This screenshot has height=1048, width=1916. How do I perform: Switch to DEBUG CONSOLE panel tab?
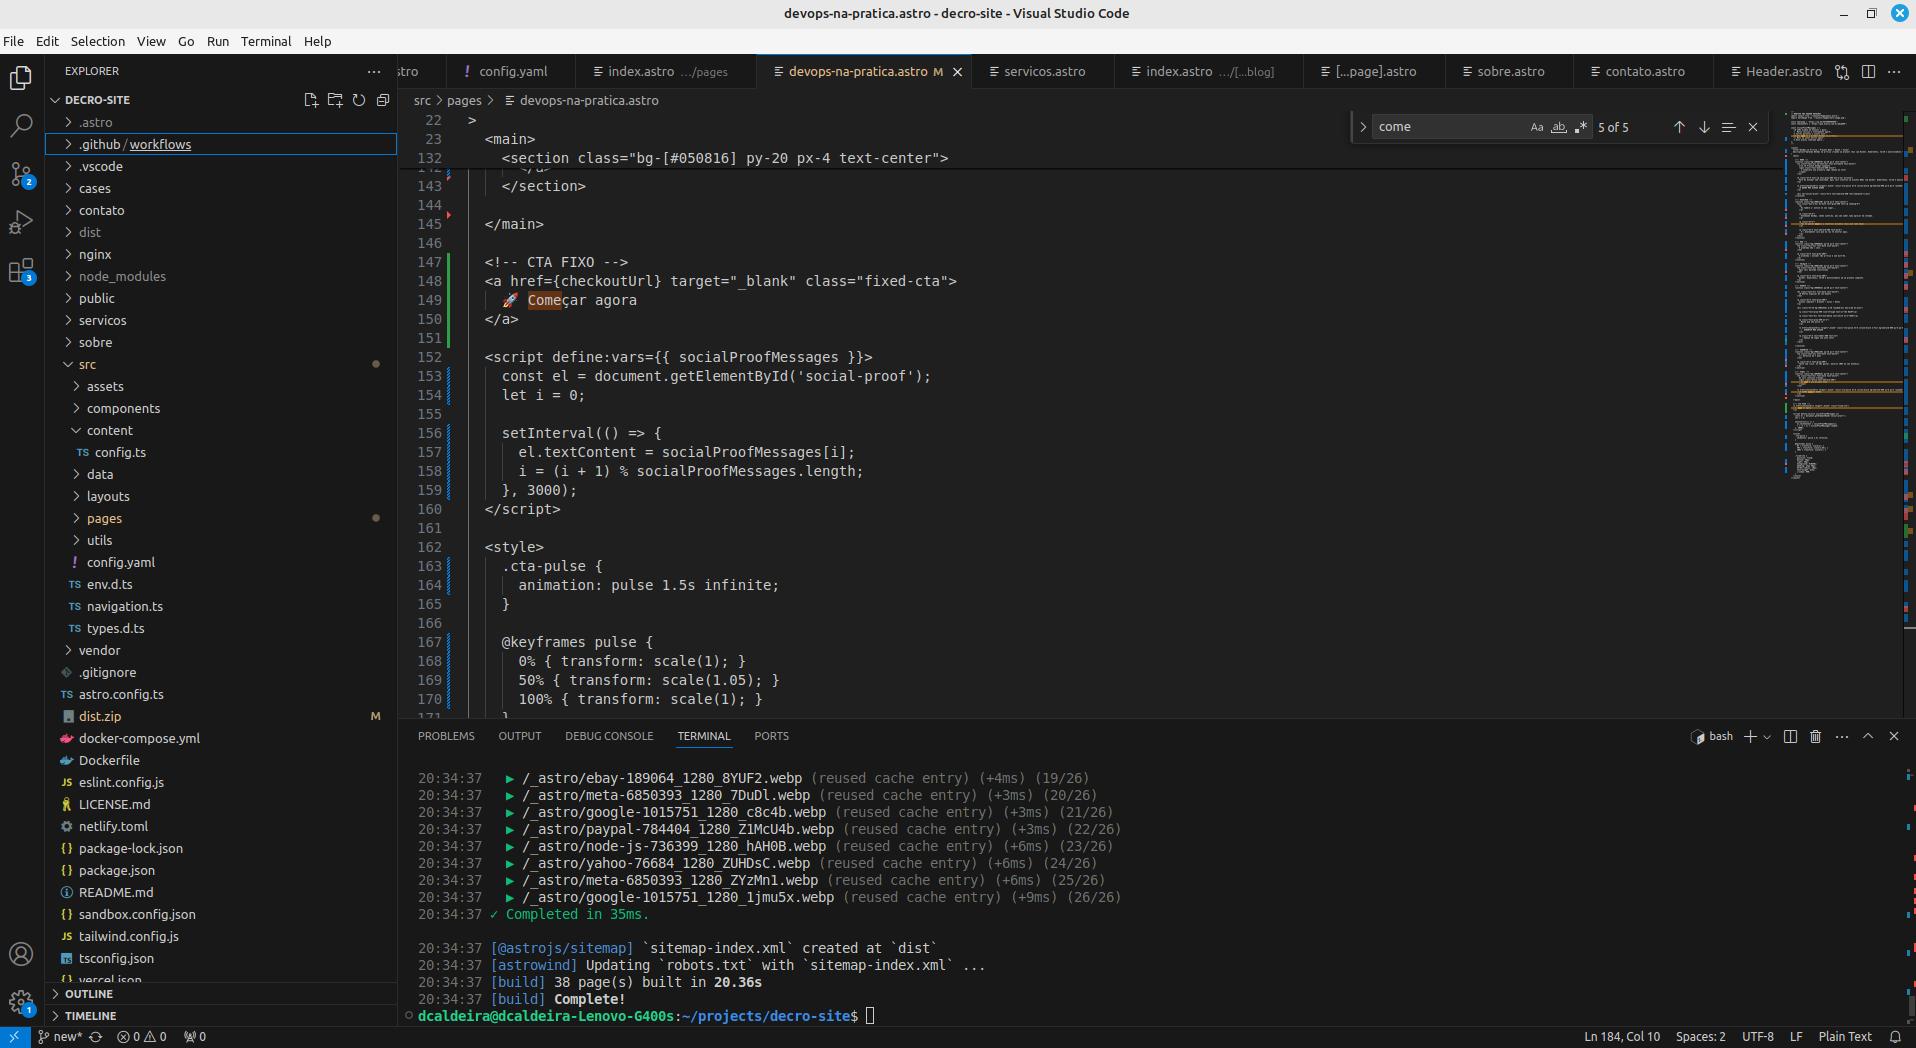point(609,736)
